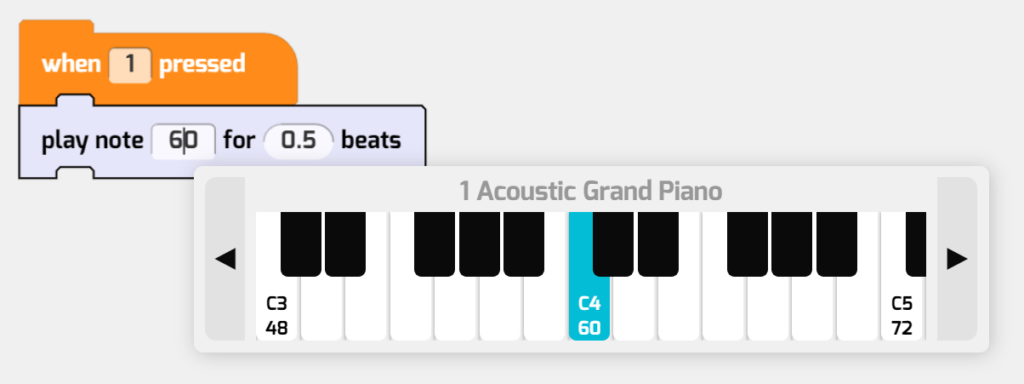Select the D#4 black key, second after C4
The height and width of the screenshot is (384, 1024).
pos(658,243)
